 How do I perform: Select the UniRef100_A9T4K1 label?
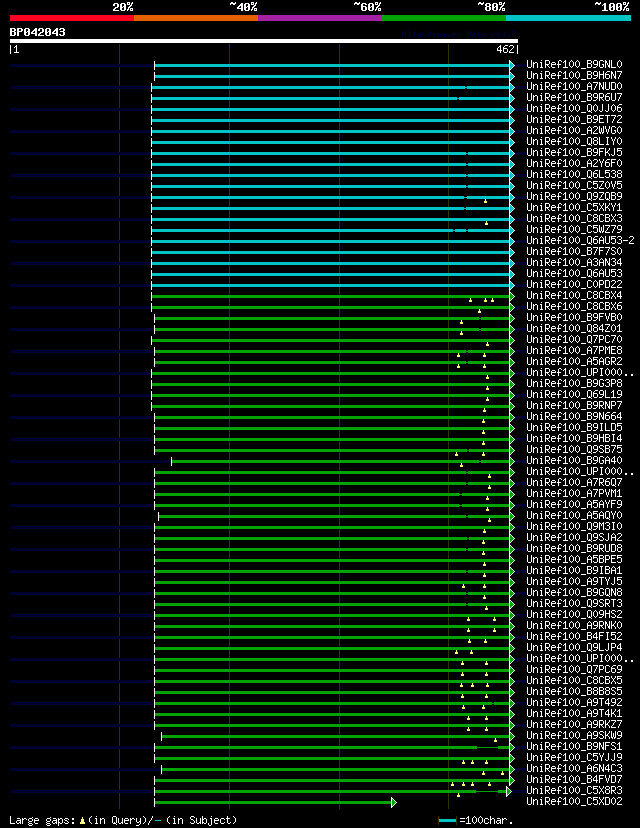[x=574, y=713]
